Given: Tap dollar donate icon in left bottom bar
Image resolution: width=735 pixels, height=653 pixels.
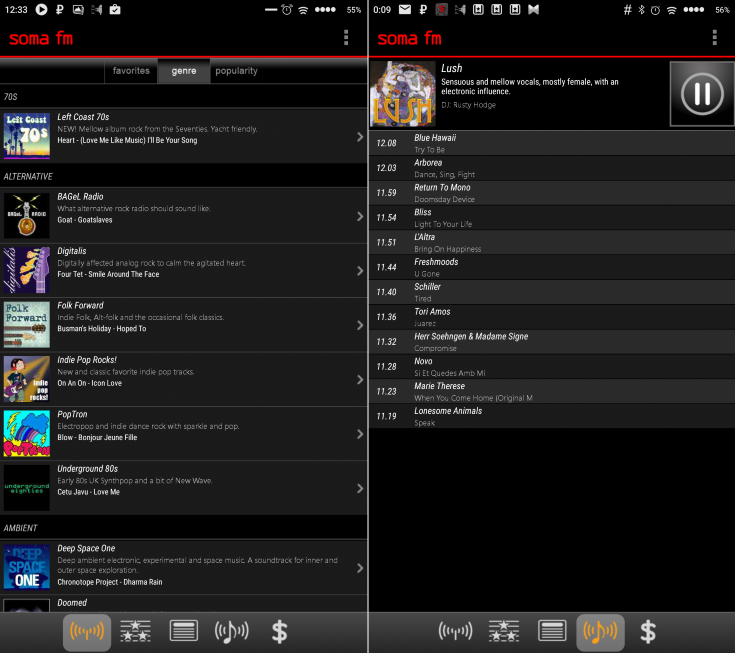Looking at the screenshot, I should [279, 632].
